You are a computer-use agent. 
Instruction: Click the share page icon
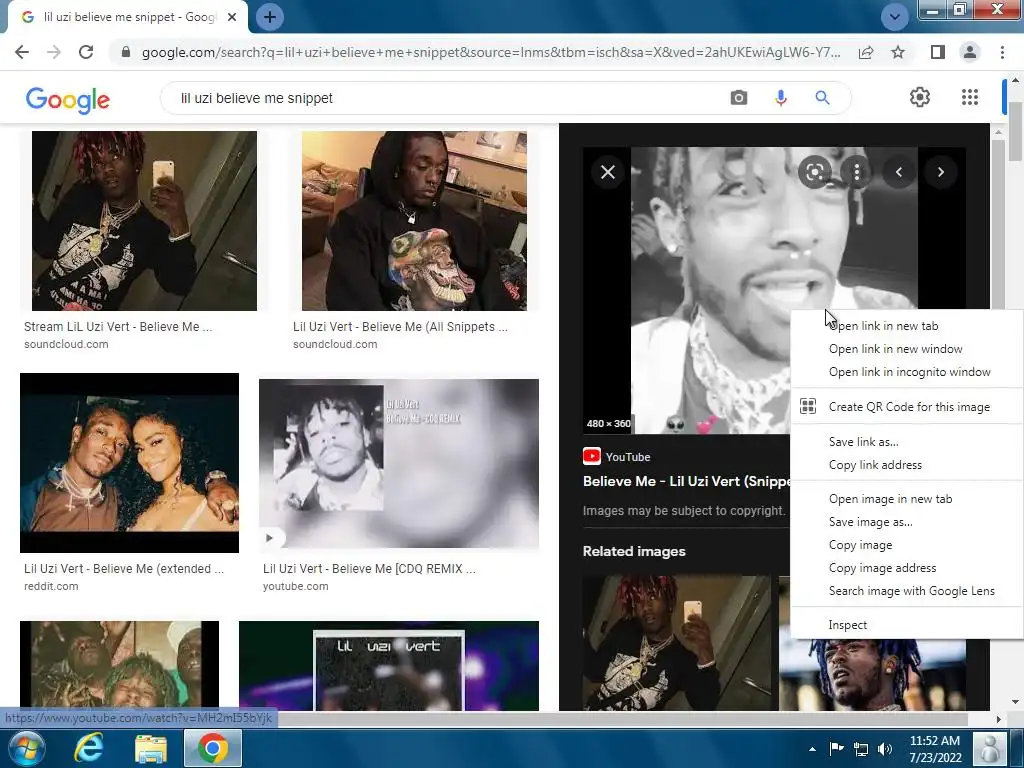[x=866, y=52]
